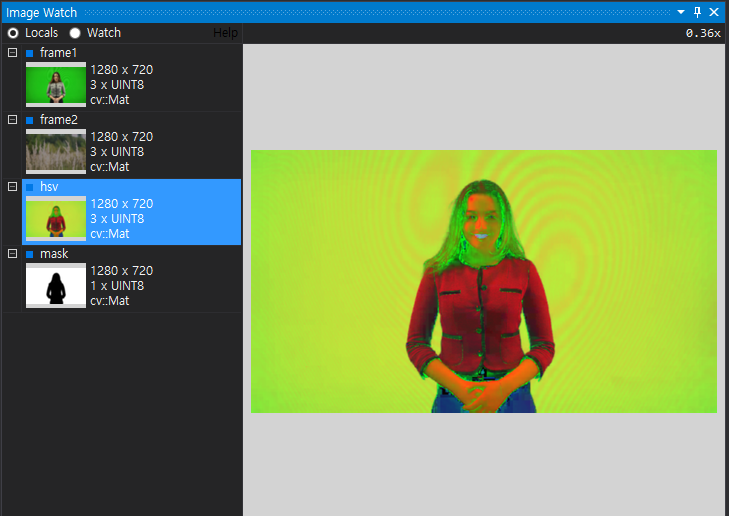Click the blue square icon beside frame2
The width and height of the screenshot is (729, 516).
pyautogui.click(x=30, y=120)
